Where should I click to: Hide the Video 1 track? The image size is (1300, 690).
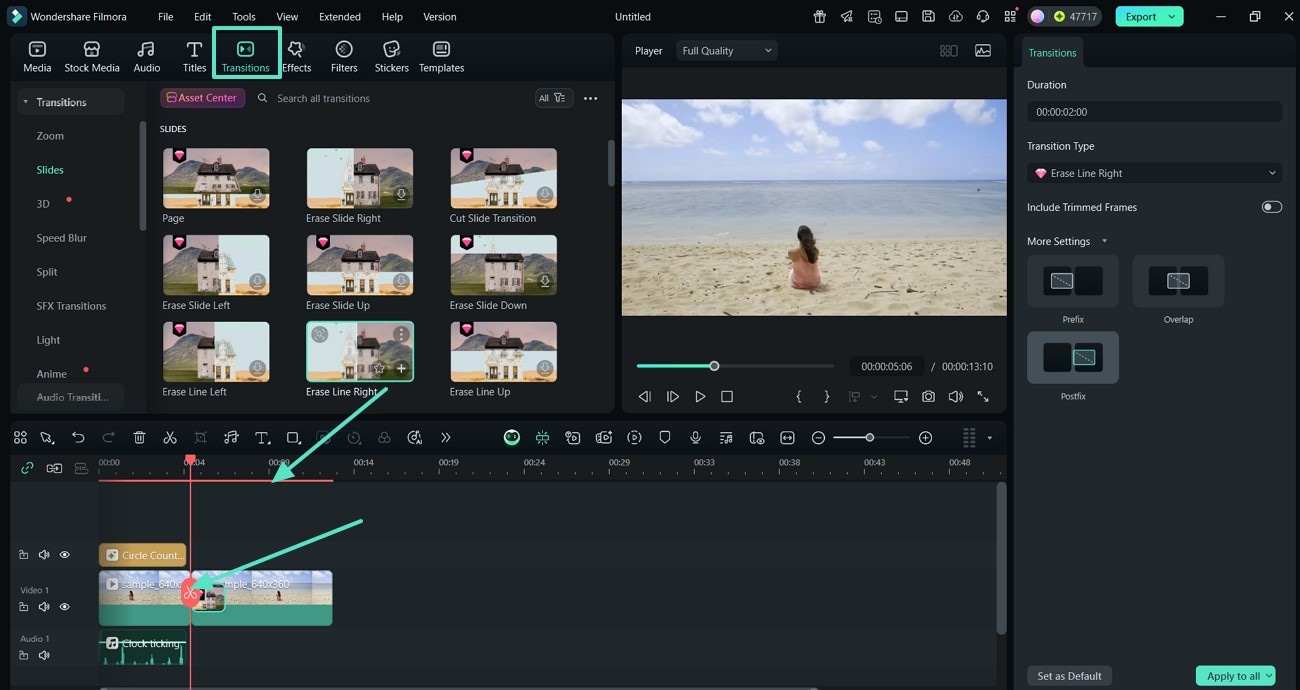coord(65,607)
